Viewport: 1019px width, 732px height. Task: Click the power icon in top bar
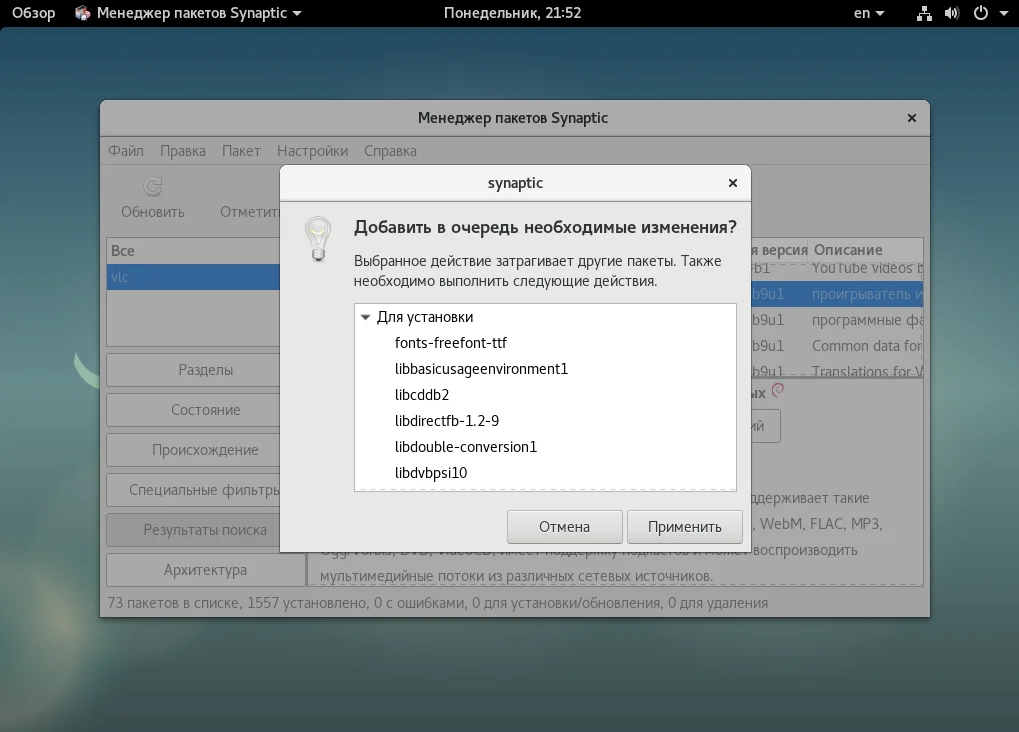coord(981,13)
